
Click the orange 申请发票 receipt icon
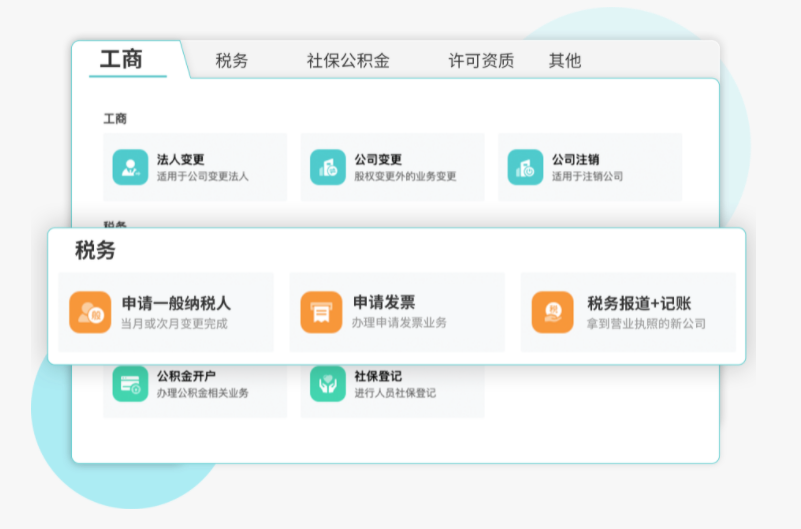point(321,312)
